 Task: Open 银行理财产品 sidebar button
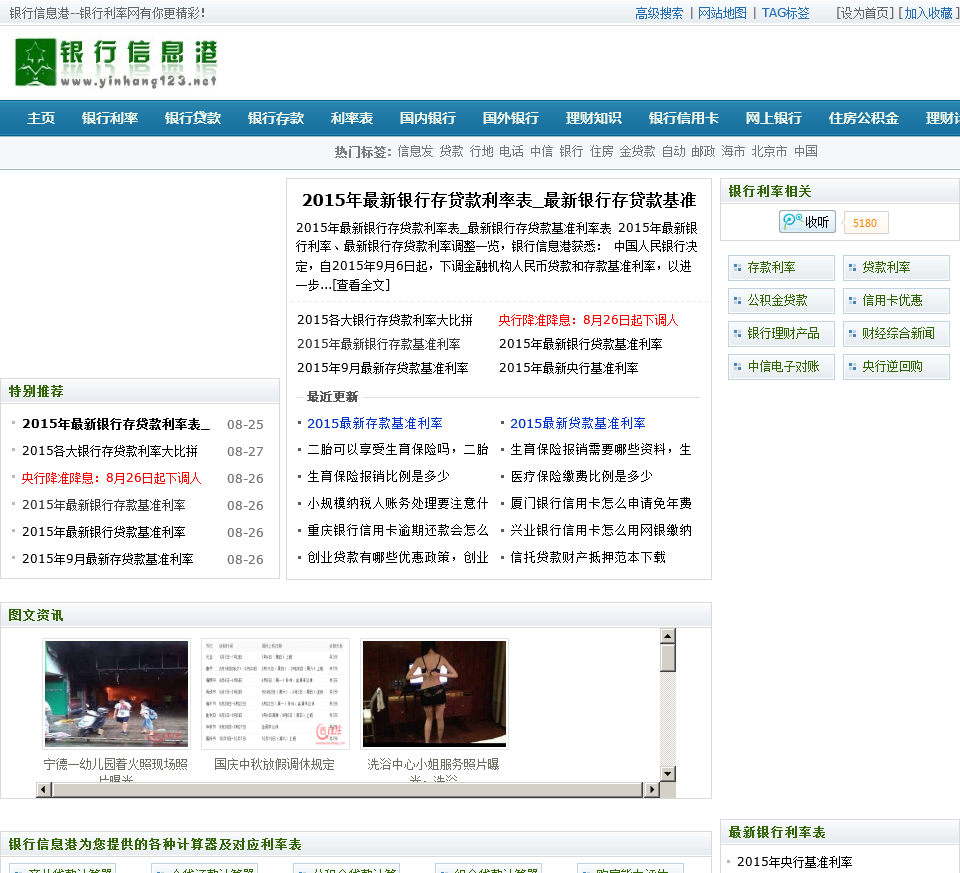pos(781,334)
